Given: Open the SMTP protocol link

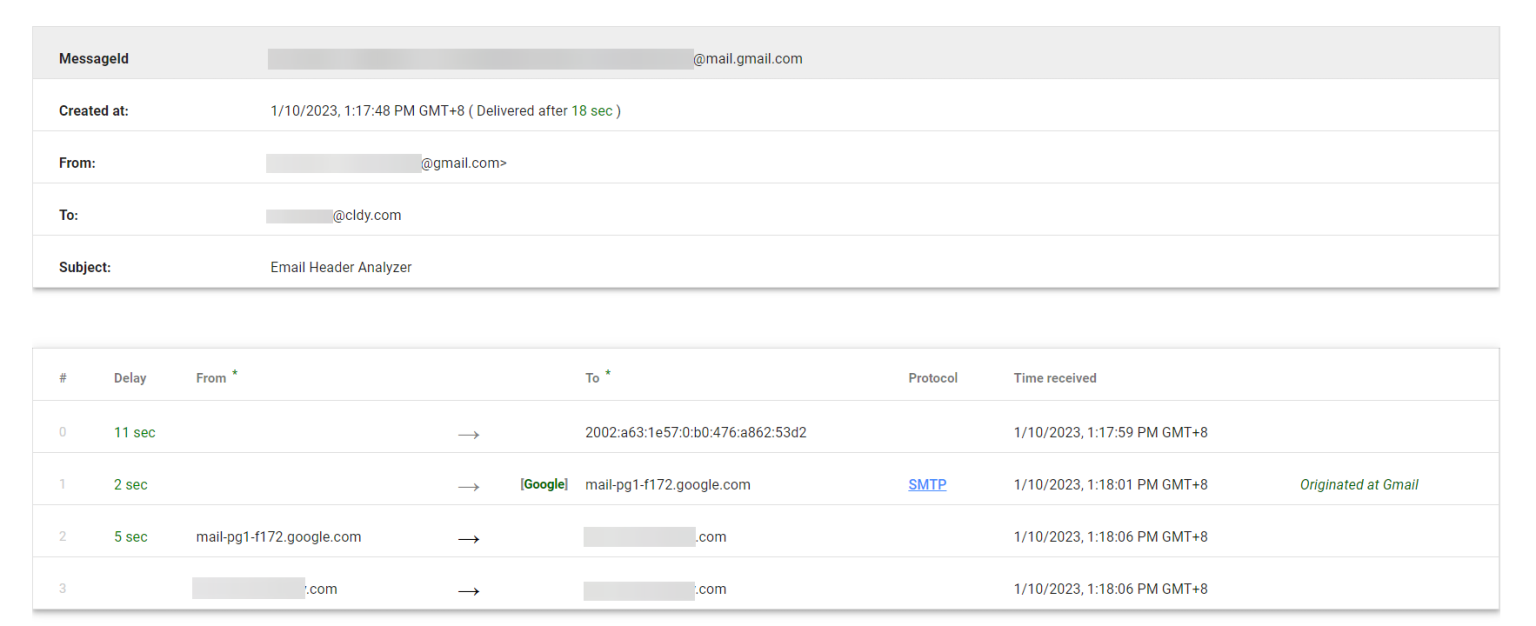Looking at the screenshot, I should pos(926,484).
